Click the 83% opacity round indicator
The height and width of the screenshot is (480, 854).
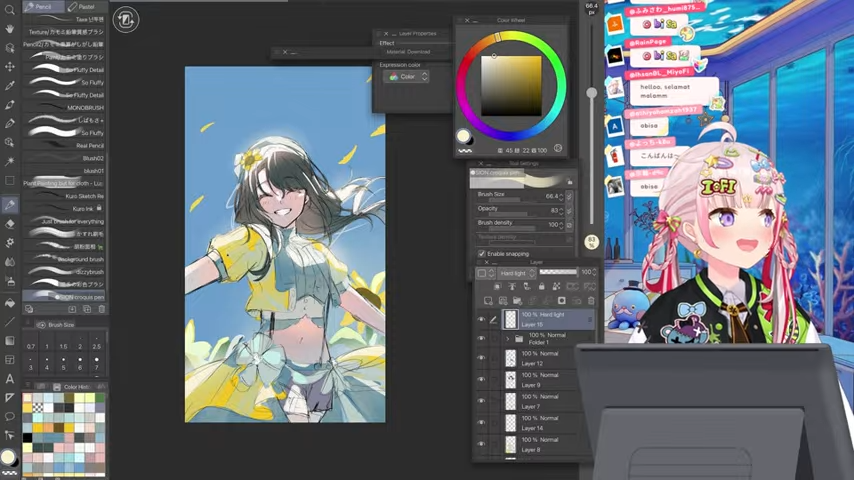591,241
